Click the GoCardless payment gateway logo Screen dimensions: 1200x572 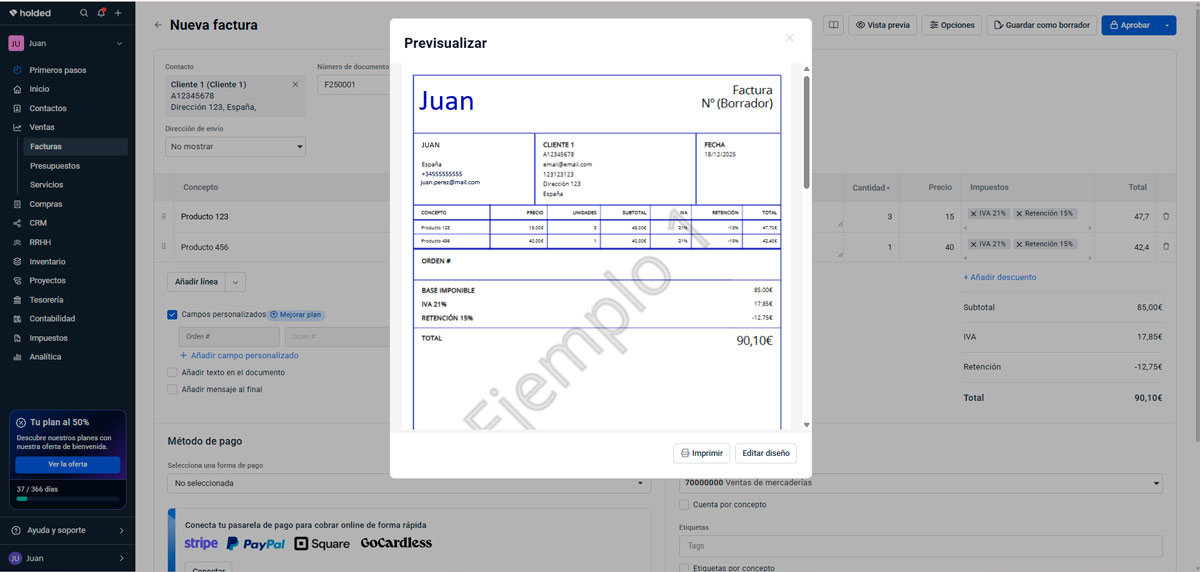[x=396, y=543]
